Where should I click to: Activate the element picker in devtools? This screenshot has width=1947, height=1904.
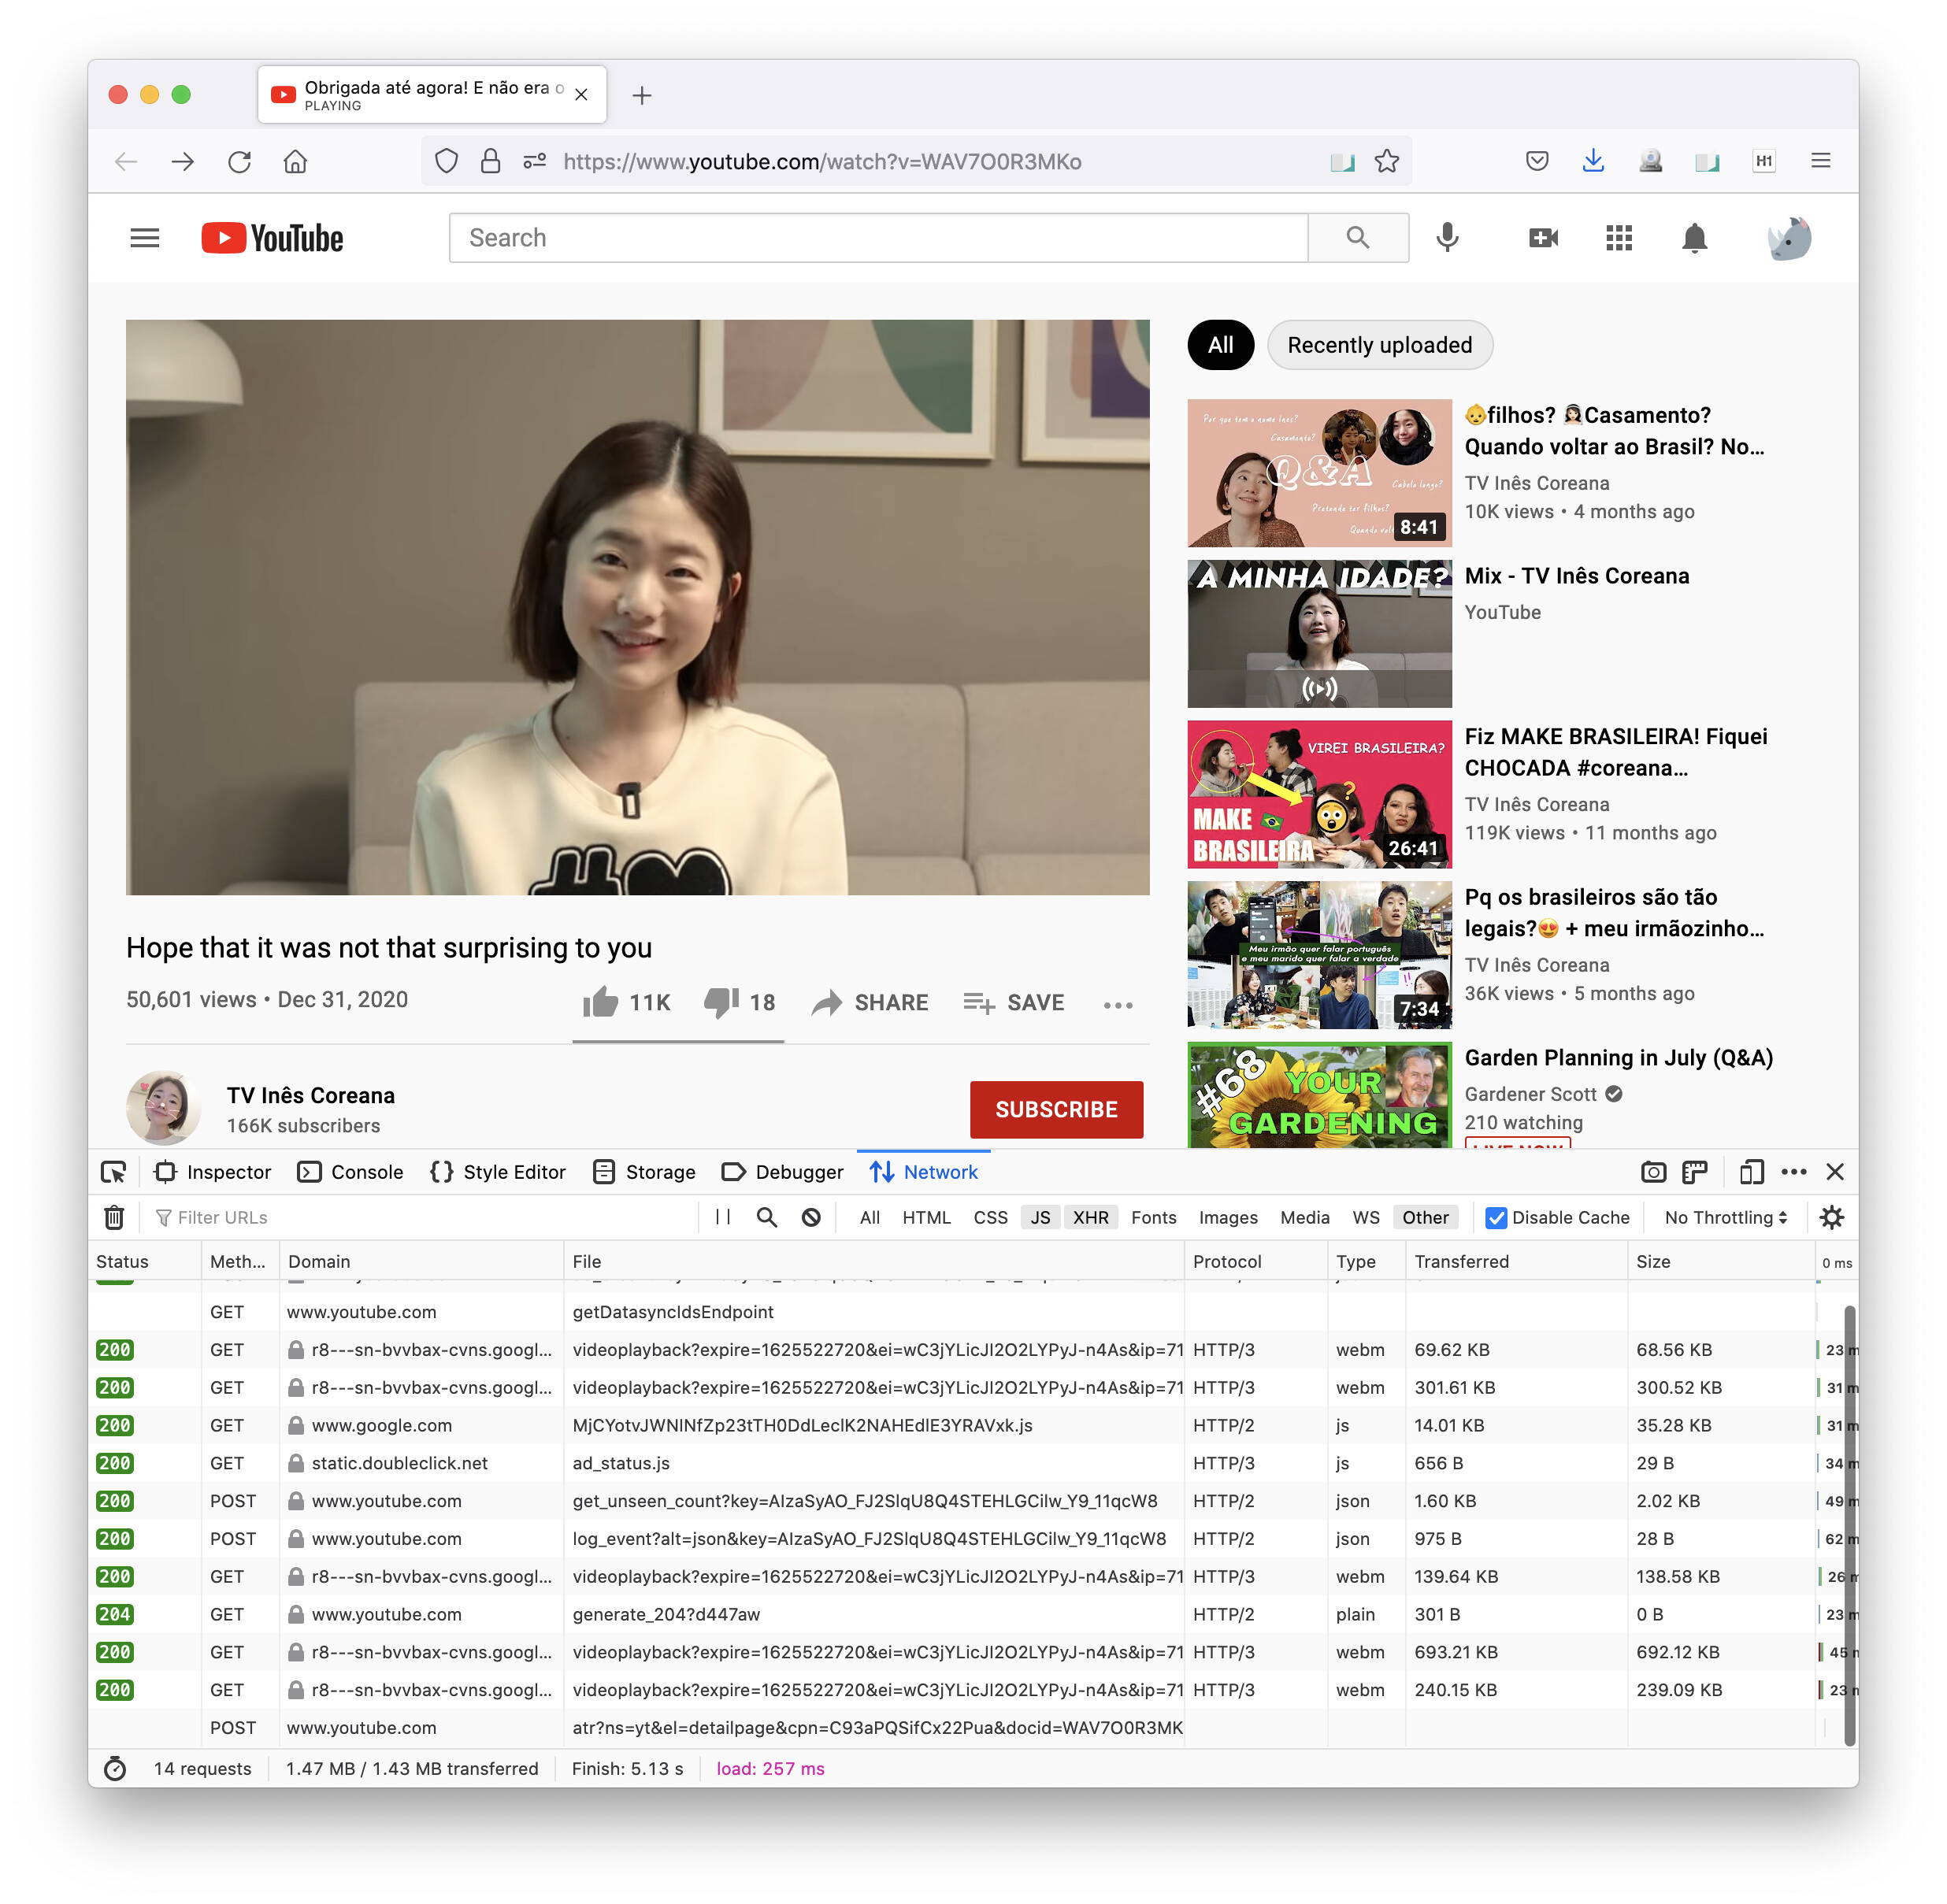tap(114, 1172)
